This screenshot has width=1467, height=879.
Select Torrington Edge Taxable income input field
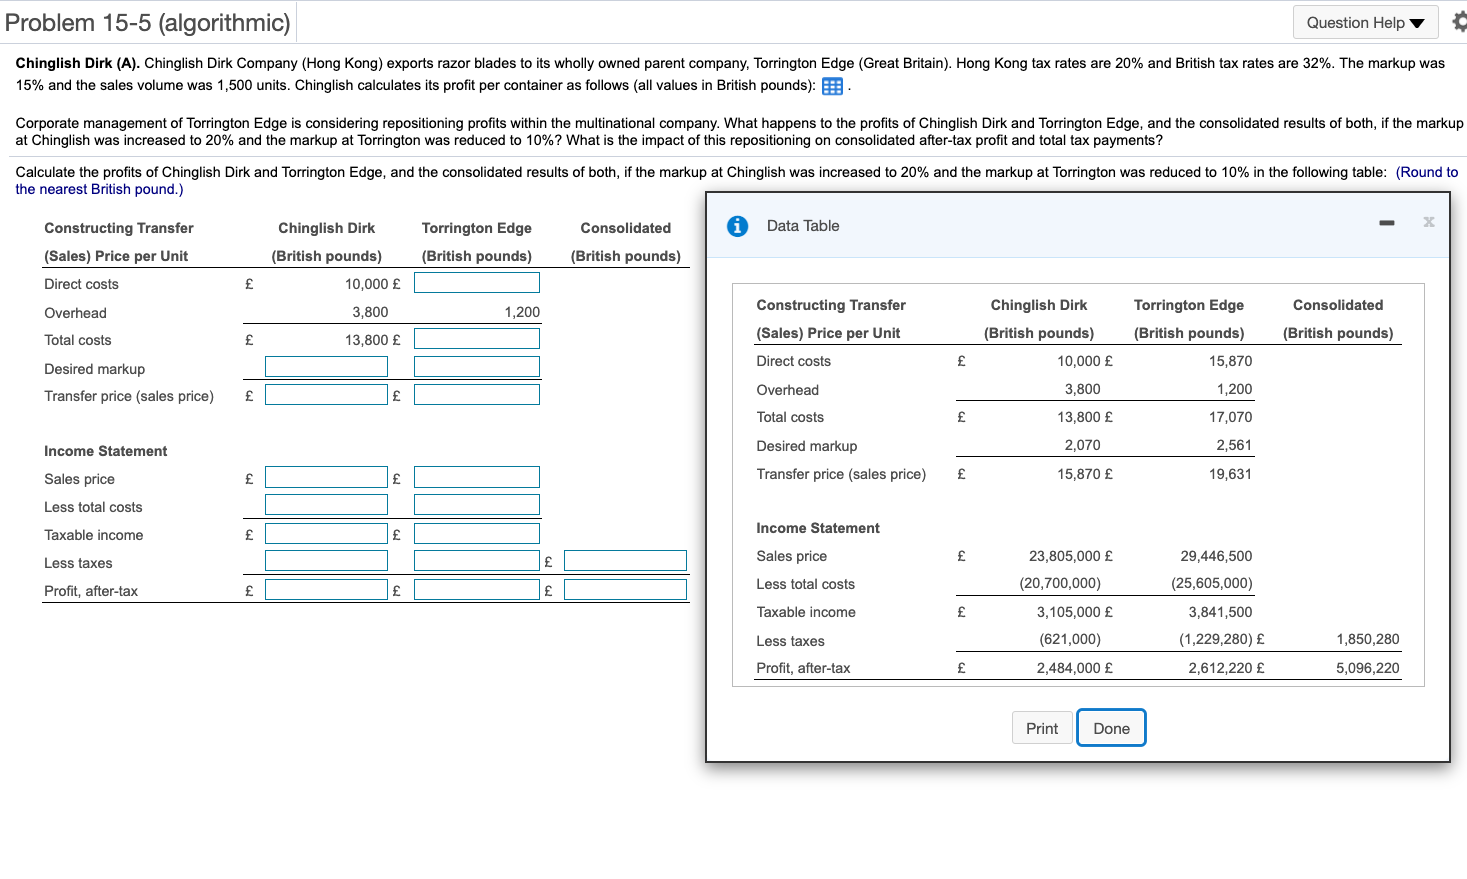click(477, 533)
